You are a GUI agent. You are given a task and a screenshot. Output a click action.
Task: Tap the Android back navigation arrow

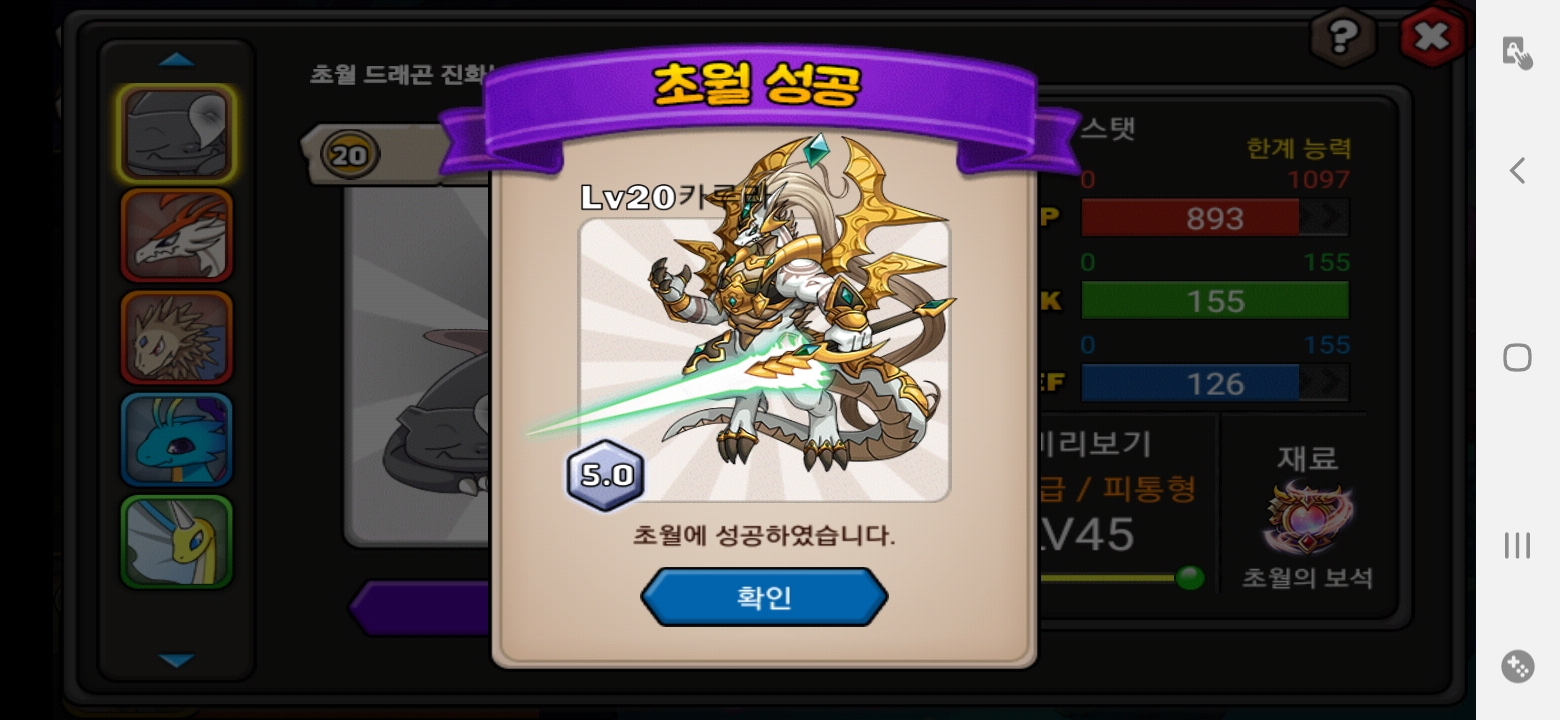(x=1517, y=171)
